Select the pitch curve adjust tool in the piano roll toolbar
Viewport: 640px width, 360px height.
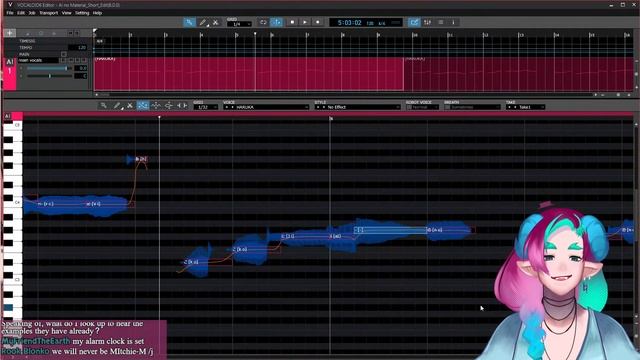(x=156, y=106)
